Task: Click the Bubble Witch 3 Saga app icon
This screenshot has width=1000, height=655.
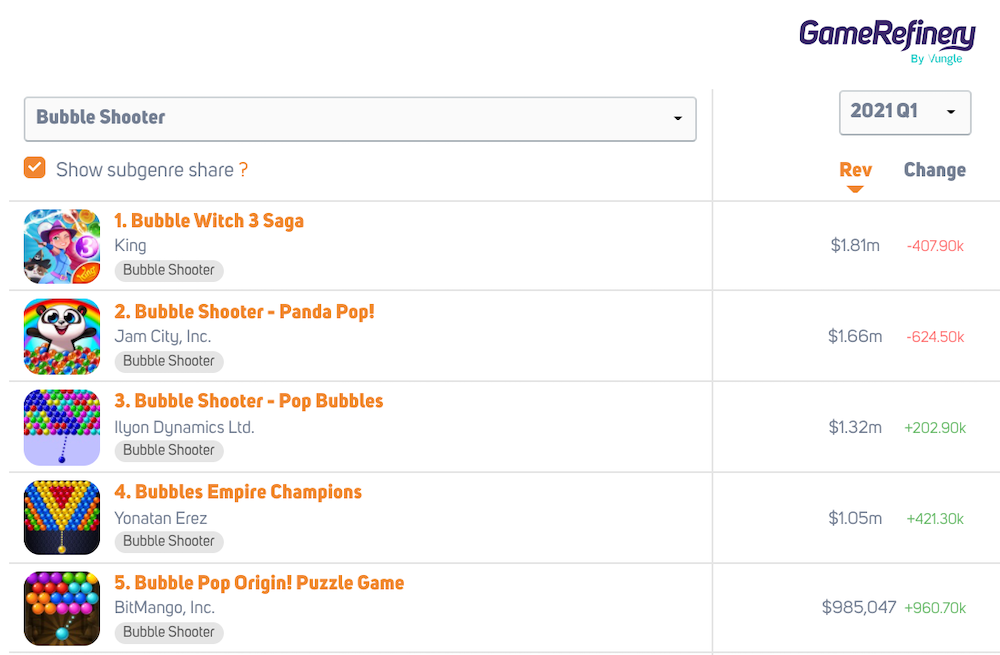Action: 62,246
